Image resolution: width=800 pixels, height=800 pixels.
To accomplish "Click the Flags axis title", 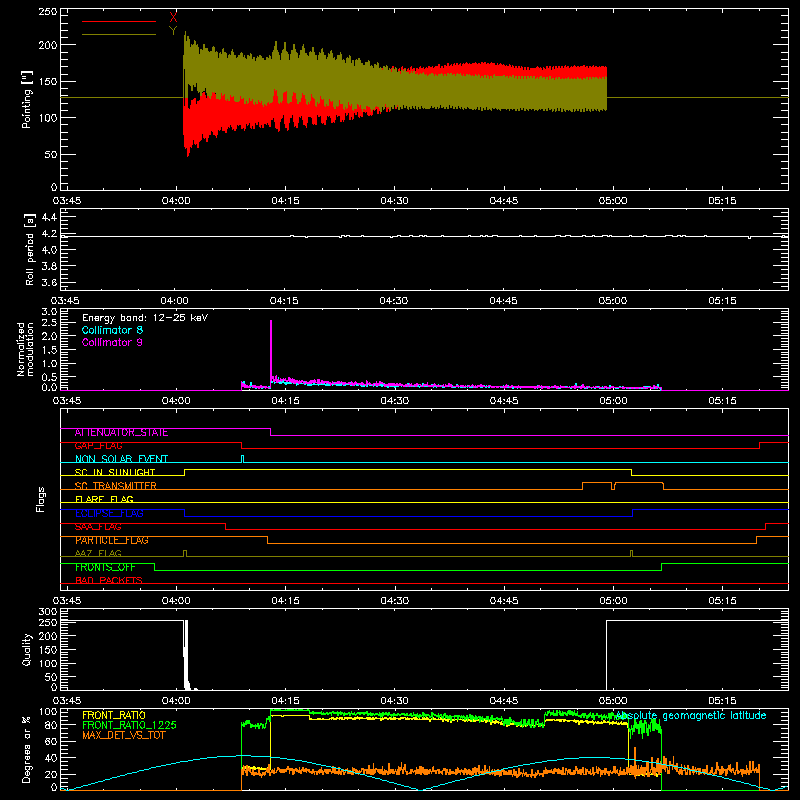I will click(41, 499).
